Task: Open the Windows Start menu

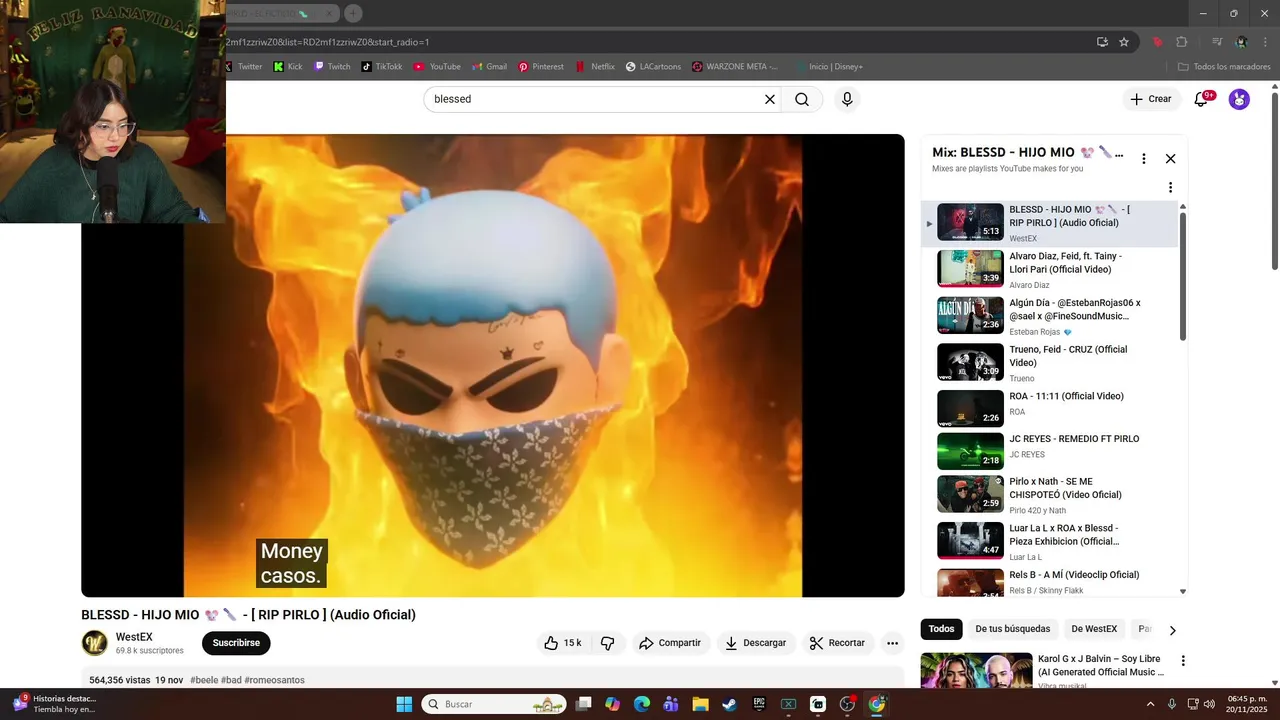Action: tap(404, 704)
